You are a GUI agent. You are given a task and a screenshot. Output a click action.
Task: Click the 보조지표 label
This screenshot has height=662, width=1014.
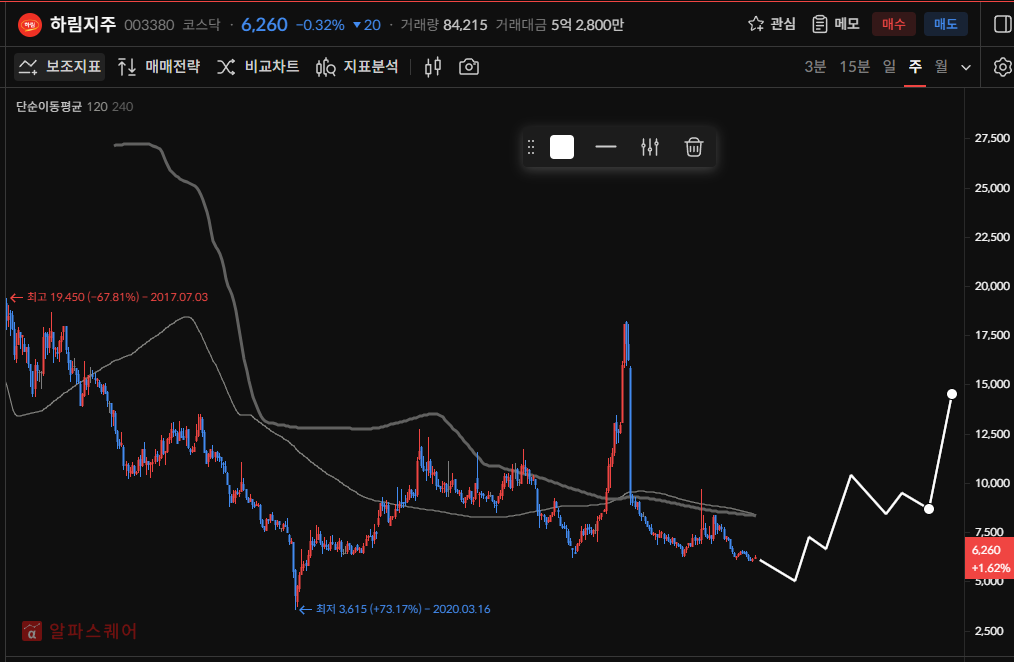(x=73, y=67)
